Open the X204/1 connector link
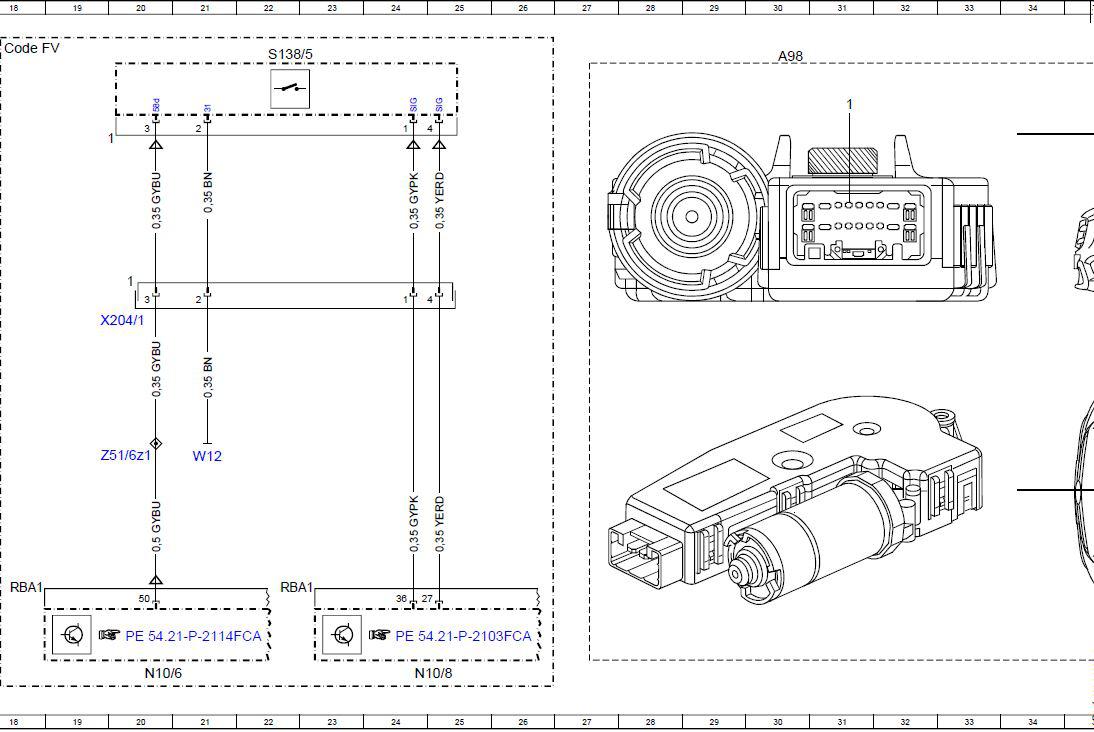Viewport: 1094px width, 732px height. (x=122, y=320)
